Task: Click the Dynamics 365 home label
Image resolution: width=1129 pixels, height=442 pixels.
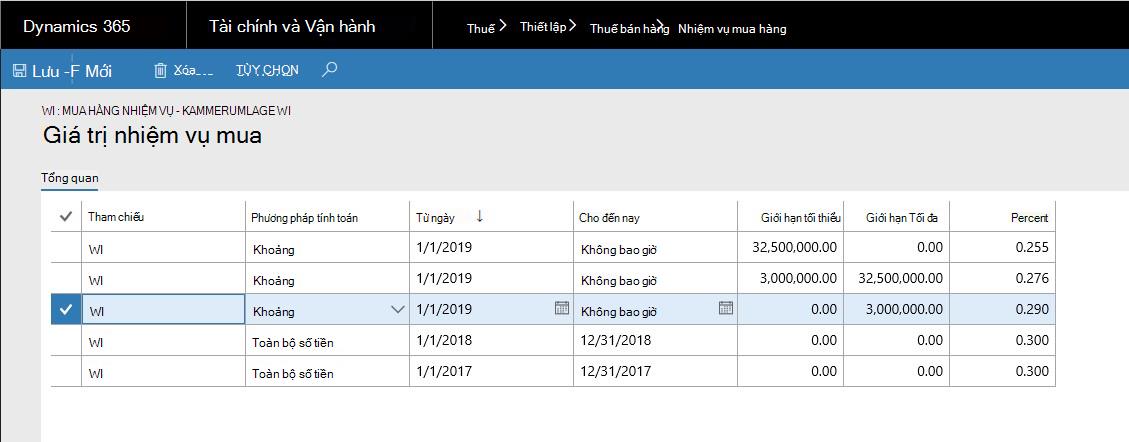Action: pos(77,27)
